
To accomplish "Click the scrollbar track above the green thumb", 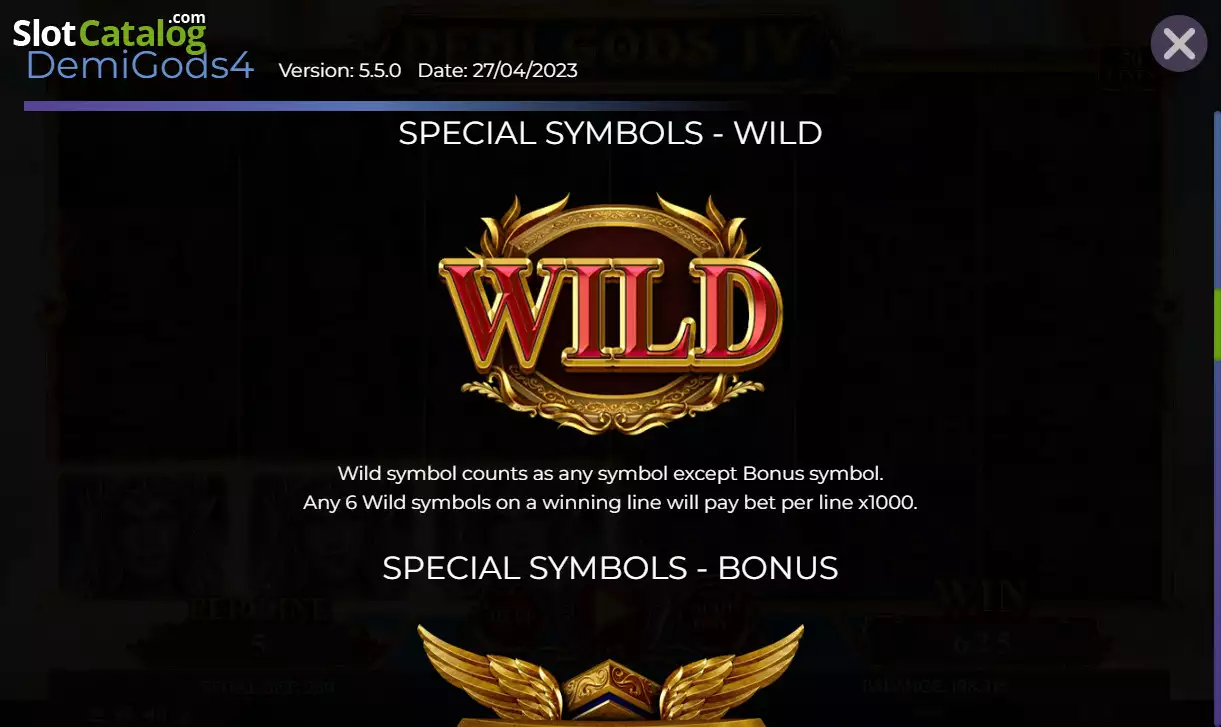I will [x=1217, y=200].
